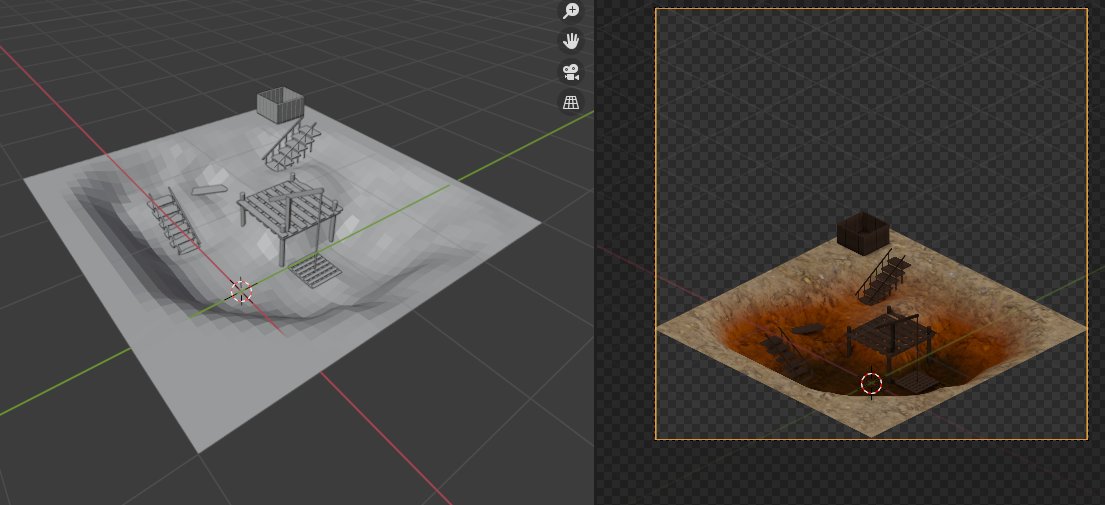The image size is (1105, 505).
Task: Click the 3D cursor in the rendered view
Action: [871, 384]
